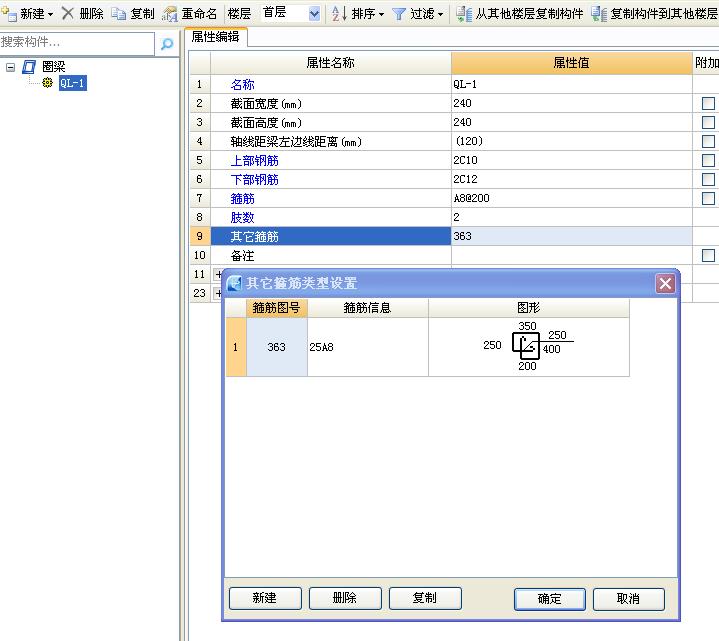This screenshot has width=719, height=641.
Task: Toggle the checkbox for 备注
Action: tap(708, 255)
